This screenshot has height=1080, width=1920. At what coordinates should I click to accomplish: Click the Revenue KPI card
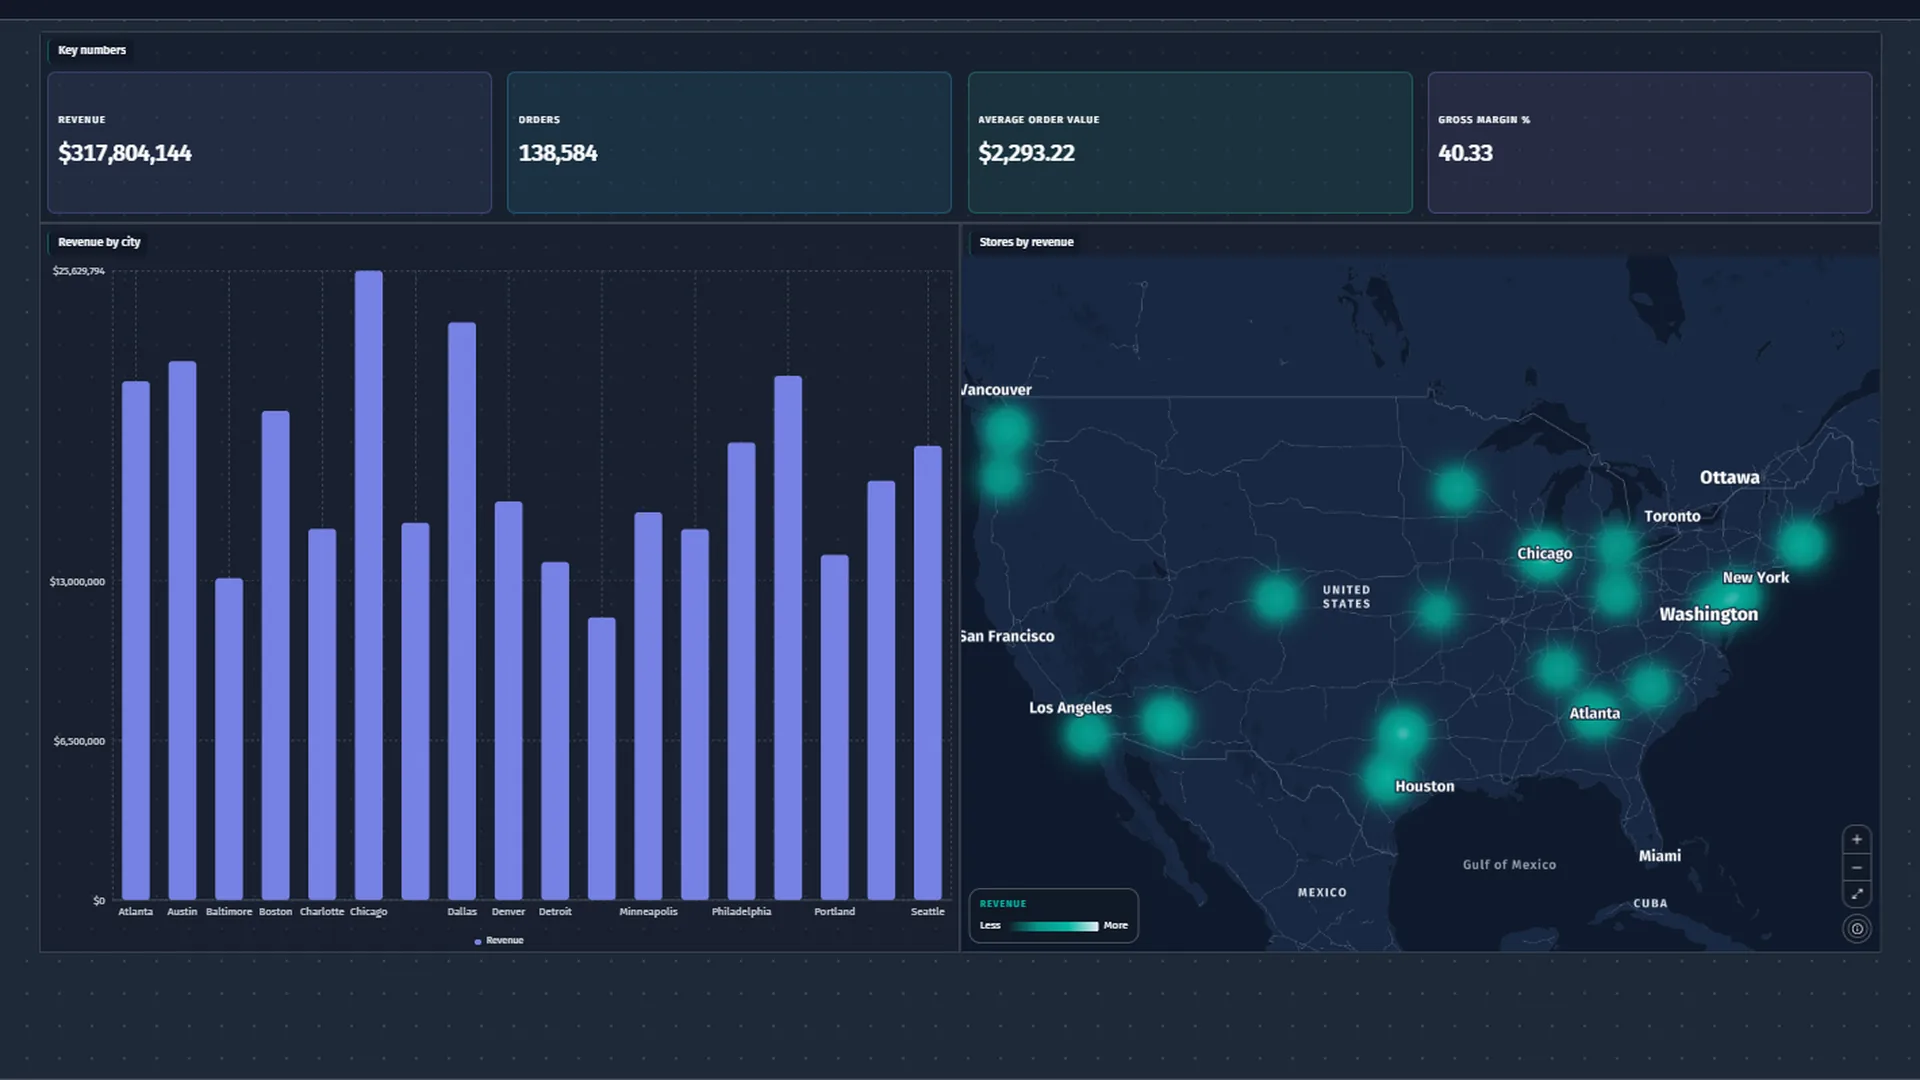(269, 142)
